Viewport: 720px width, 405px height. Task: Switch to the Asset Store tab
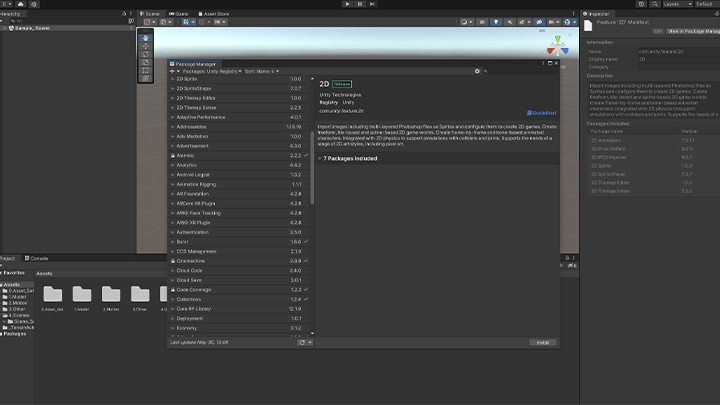[213, 14]
